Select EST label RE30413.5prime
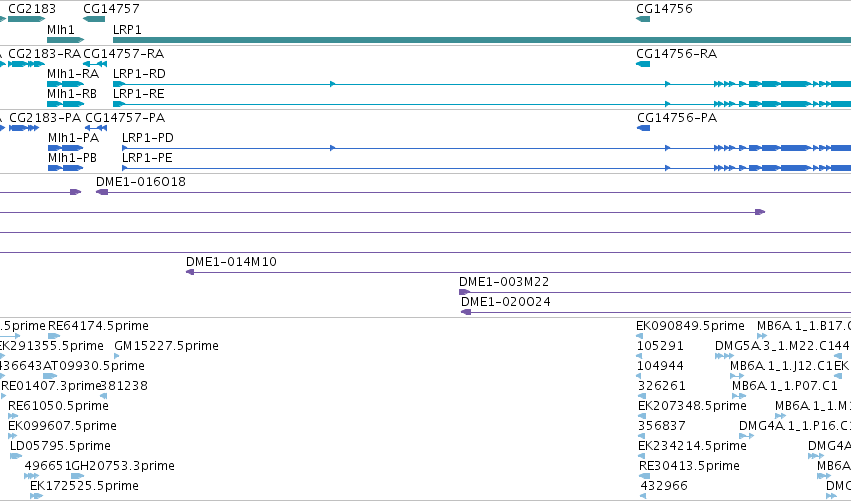The height and width of the screenshot is (501, 851). pyautogui.click(x=689, y=466)
